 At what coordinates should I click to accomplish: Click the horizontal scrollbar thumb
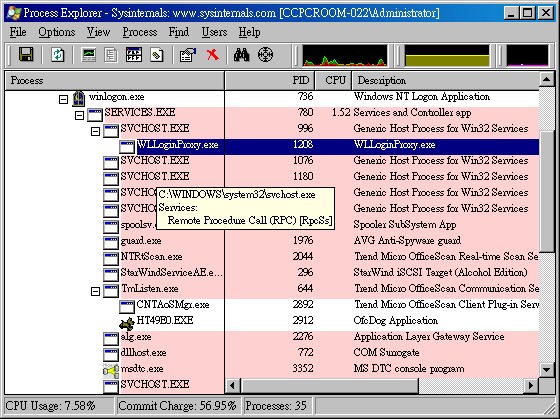[329, 385]
